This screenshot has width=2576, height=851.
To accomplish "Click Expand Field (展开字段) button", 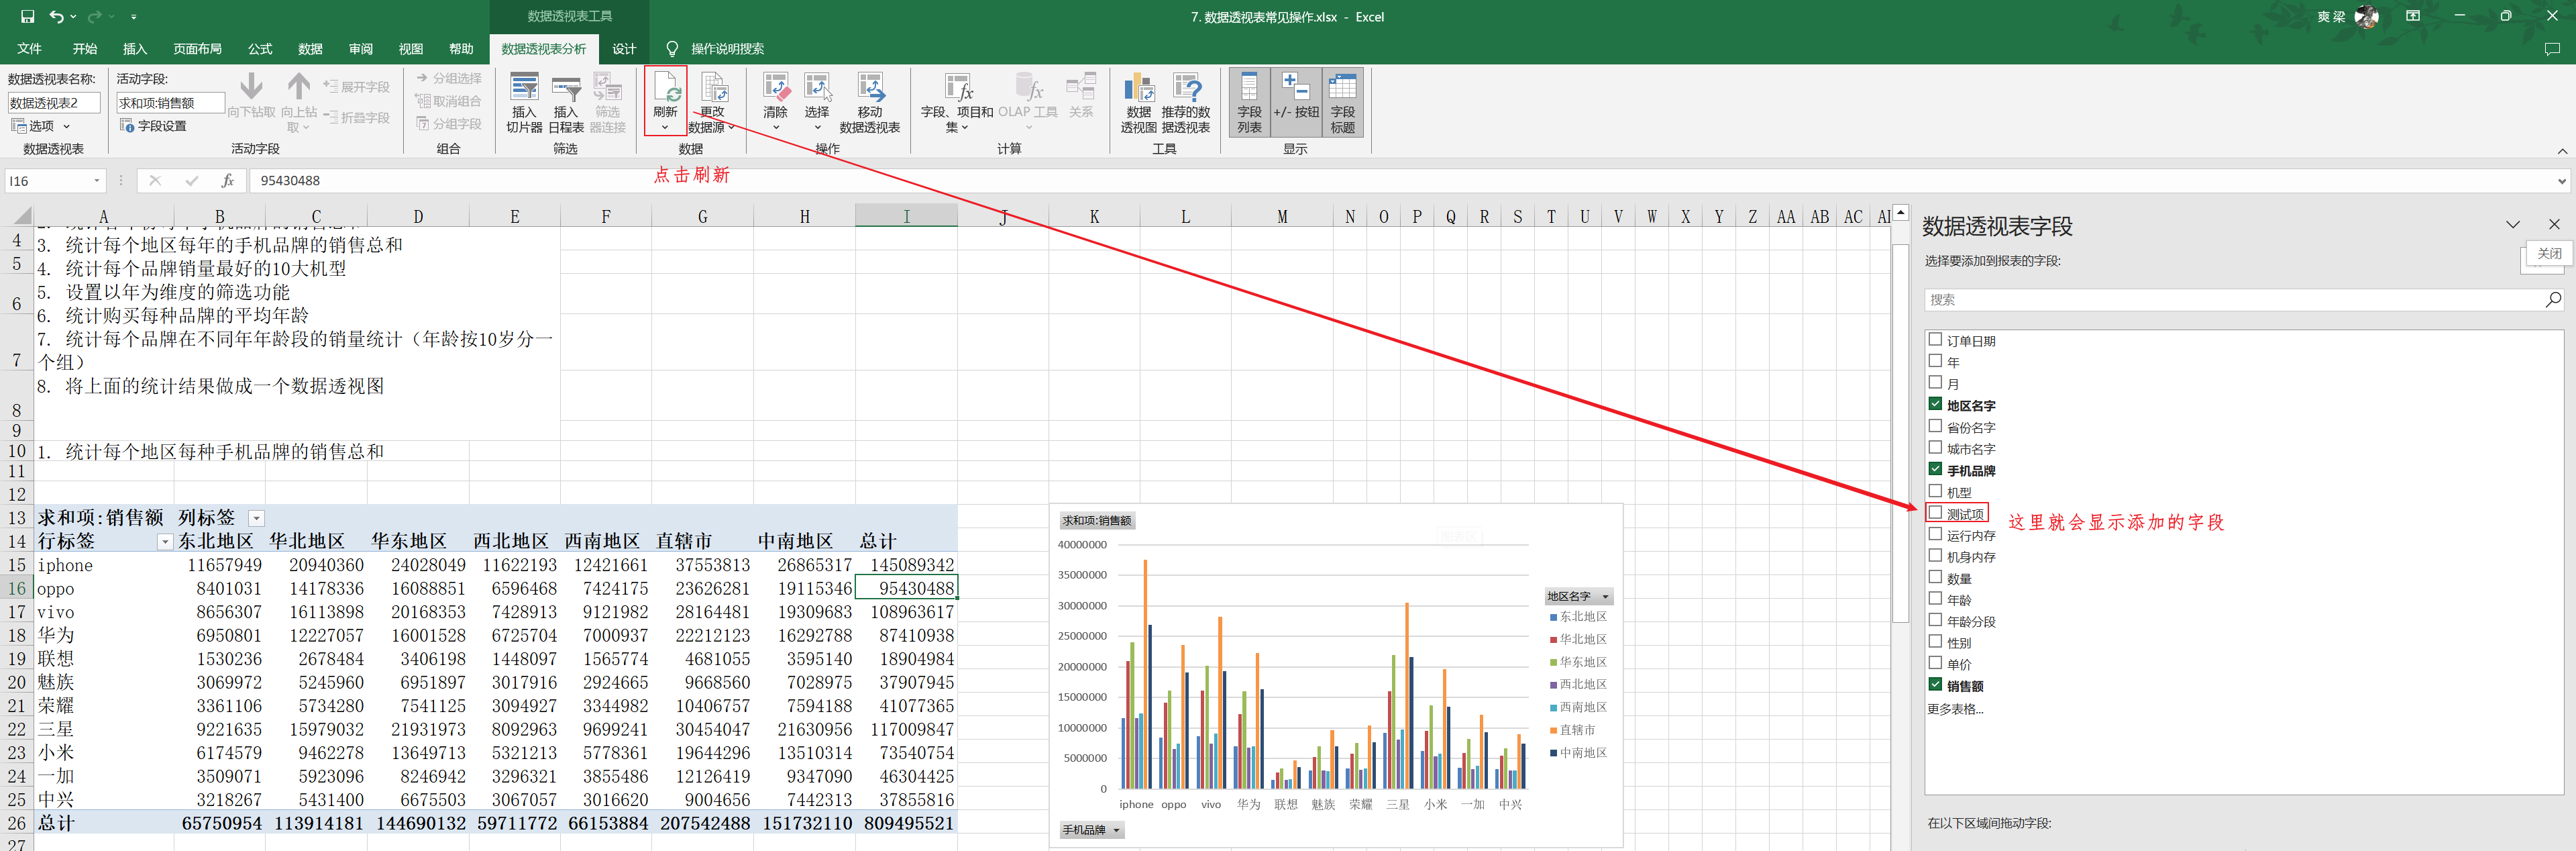I will click(x=357, y=87).
